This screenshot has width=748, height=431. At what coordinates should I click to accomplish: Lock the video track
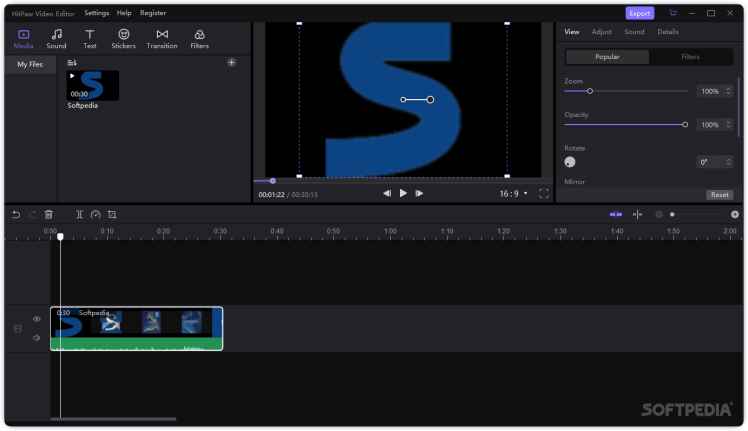[18, 329]
